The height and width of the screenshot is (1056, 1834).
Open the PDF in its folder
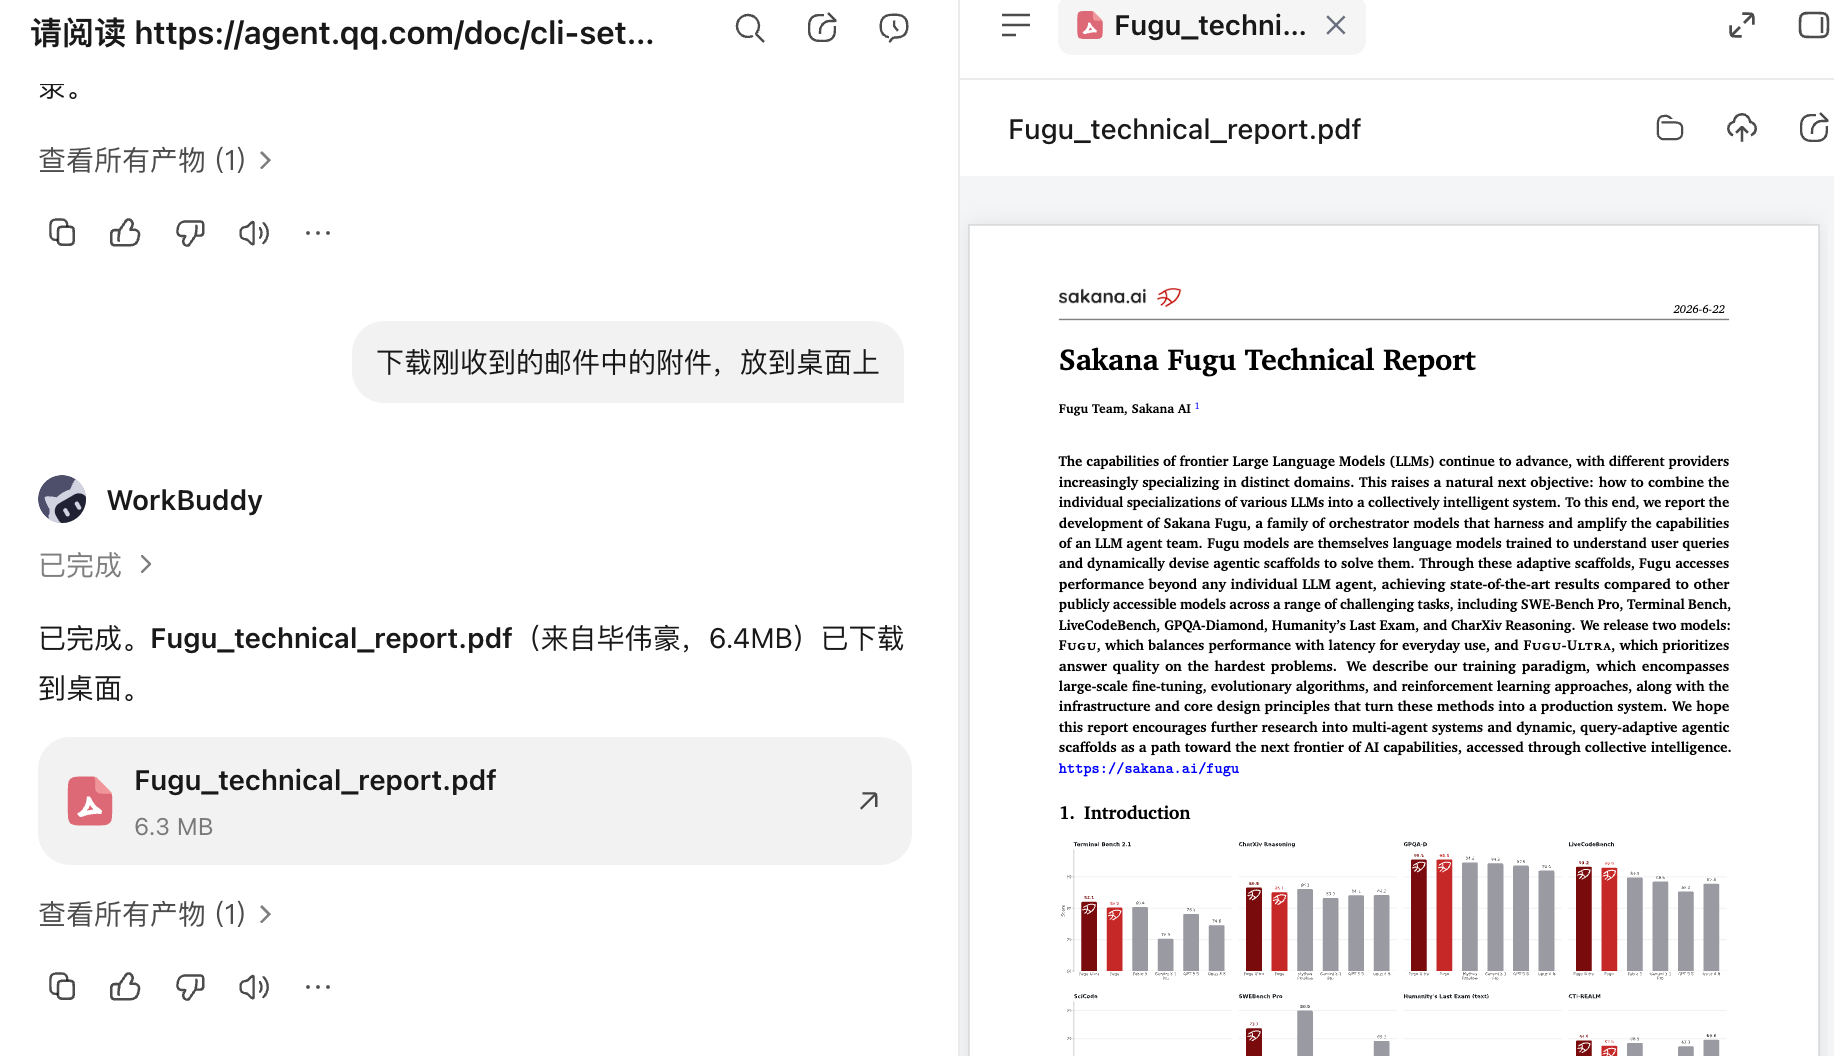coord(1670,128)
